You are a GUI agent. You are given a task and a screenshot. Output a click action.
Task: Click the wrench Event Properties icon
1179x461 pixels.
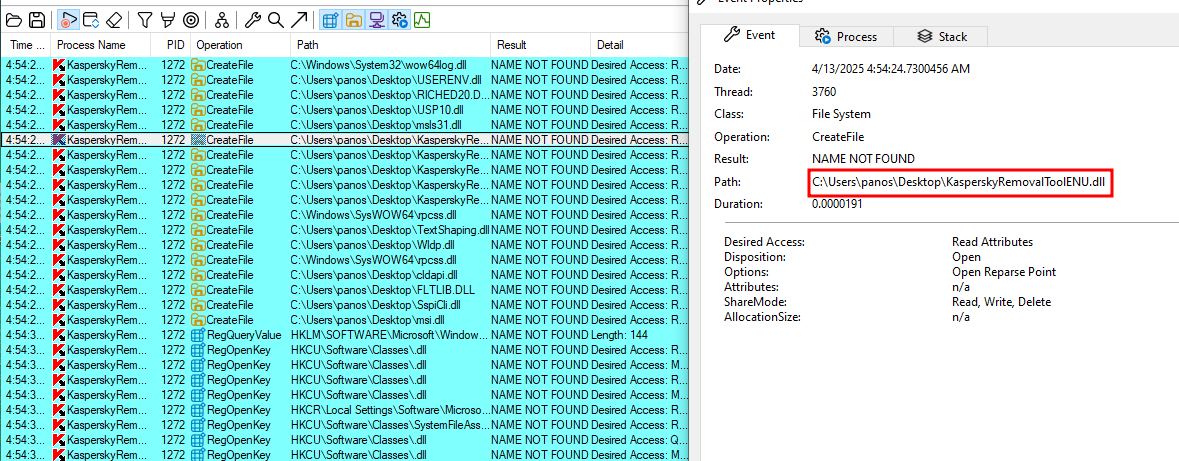[253, 20]
